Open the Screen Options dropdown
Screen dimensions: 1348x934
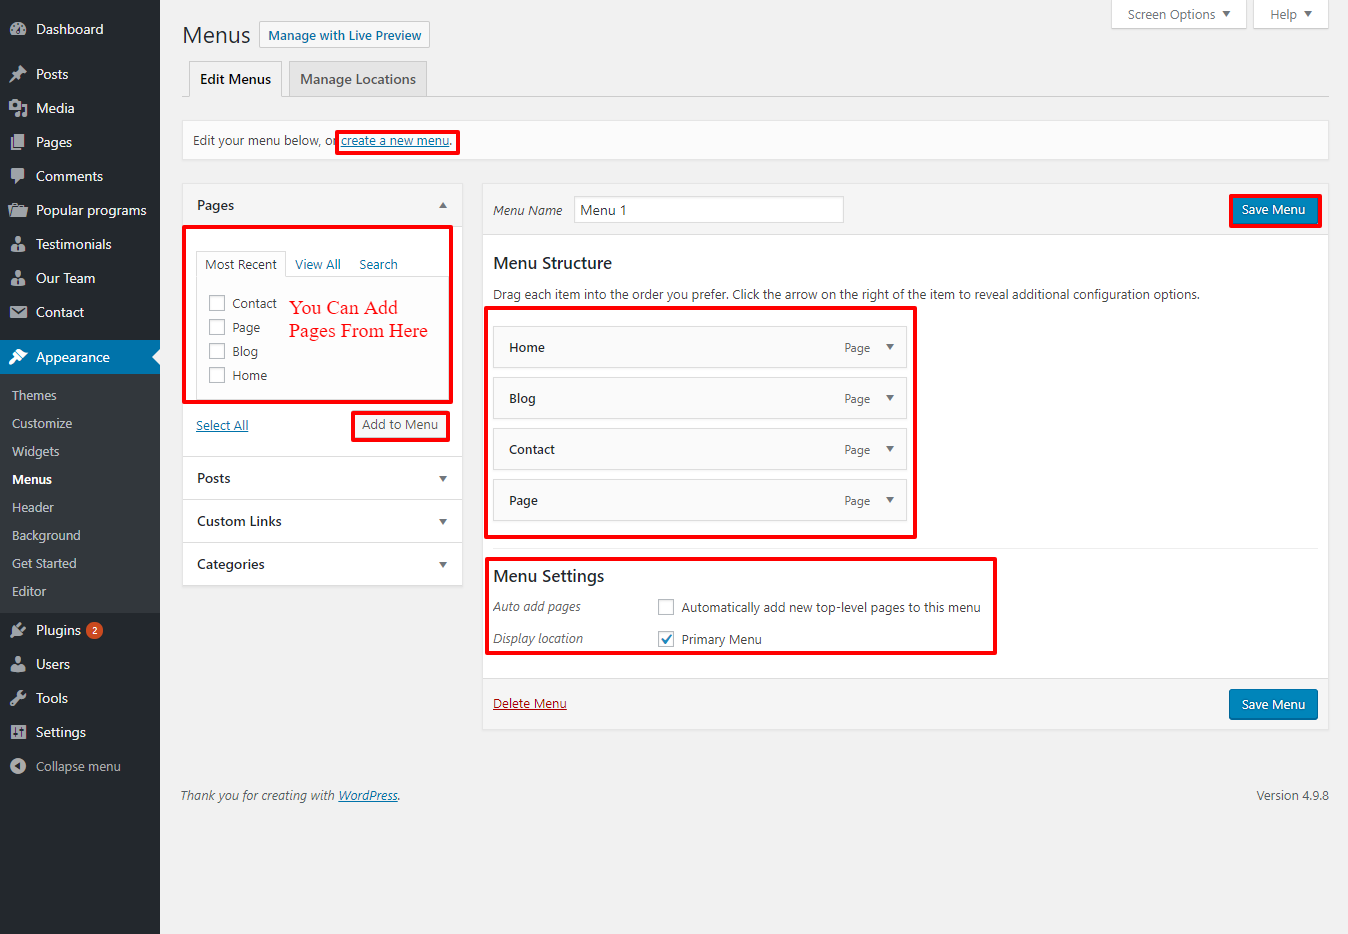point(1178,14)
